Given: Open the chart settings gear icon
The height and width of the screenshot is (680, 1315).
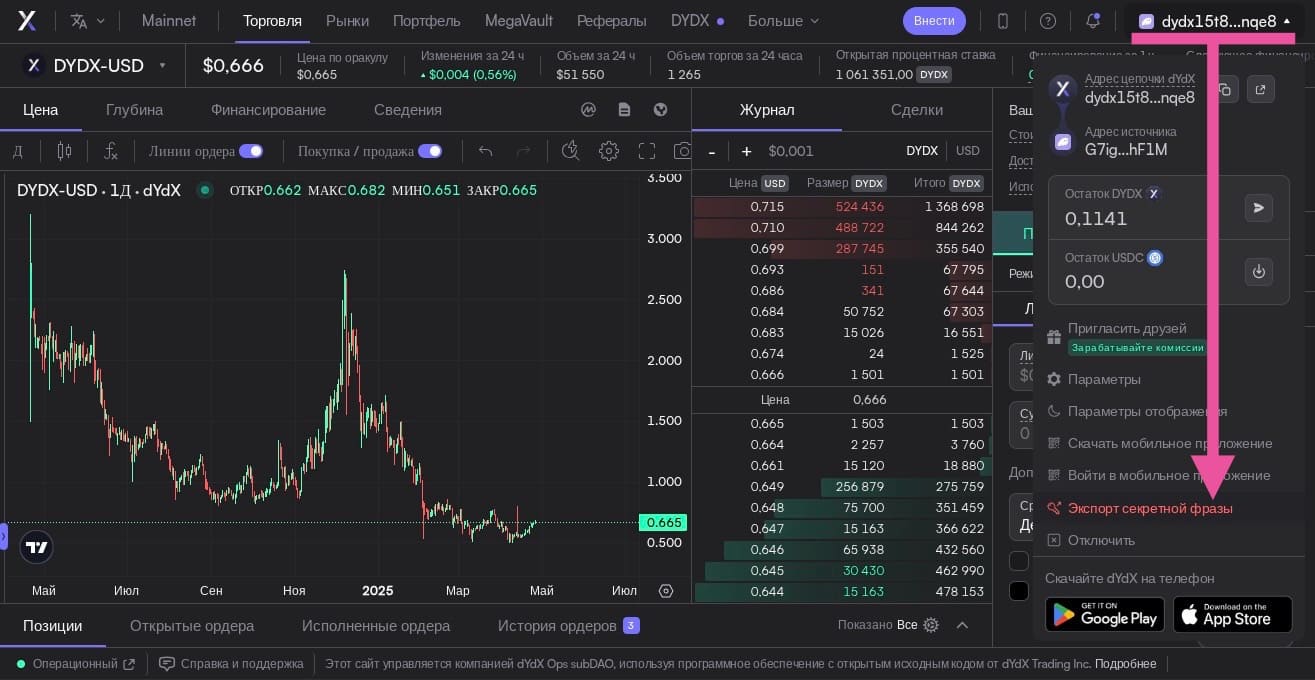Looking at the screenshot, I should pos(609,151).
